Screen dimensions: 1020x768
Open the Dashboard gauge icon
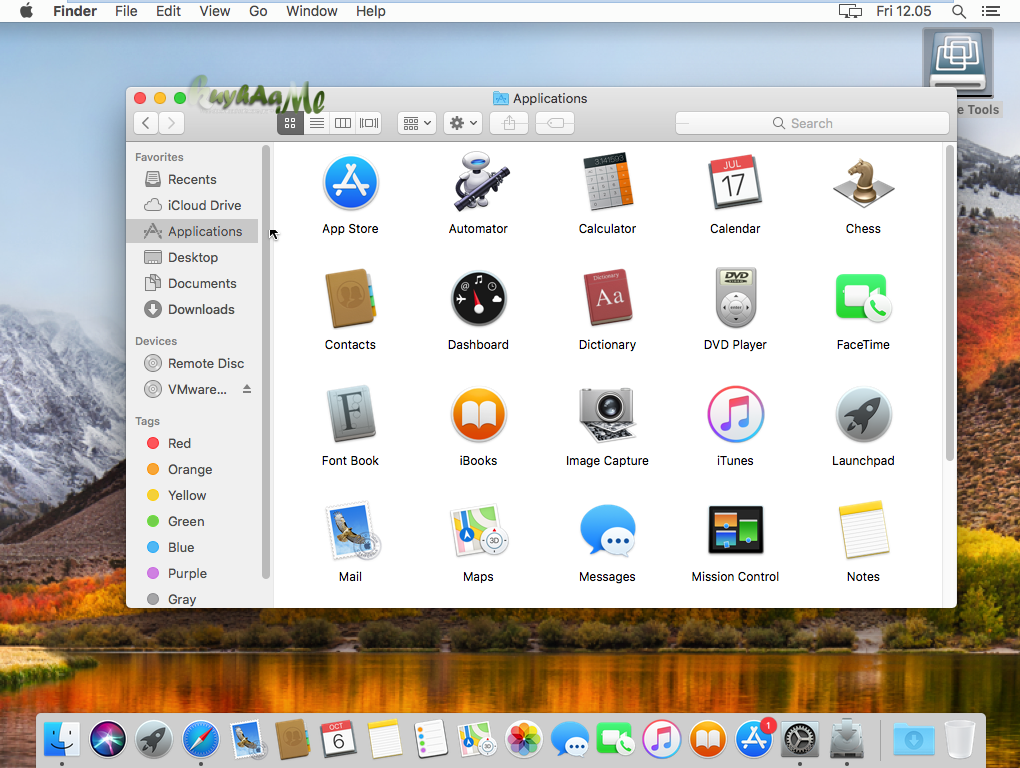479,298
